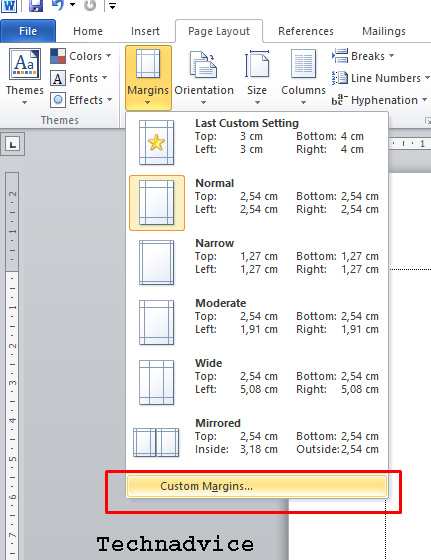Screen dimensions: 431x560
Task: Open the Columns menu
Action: pos(303,77)
